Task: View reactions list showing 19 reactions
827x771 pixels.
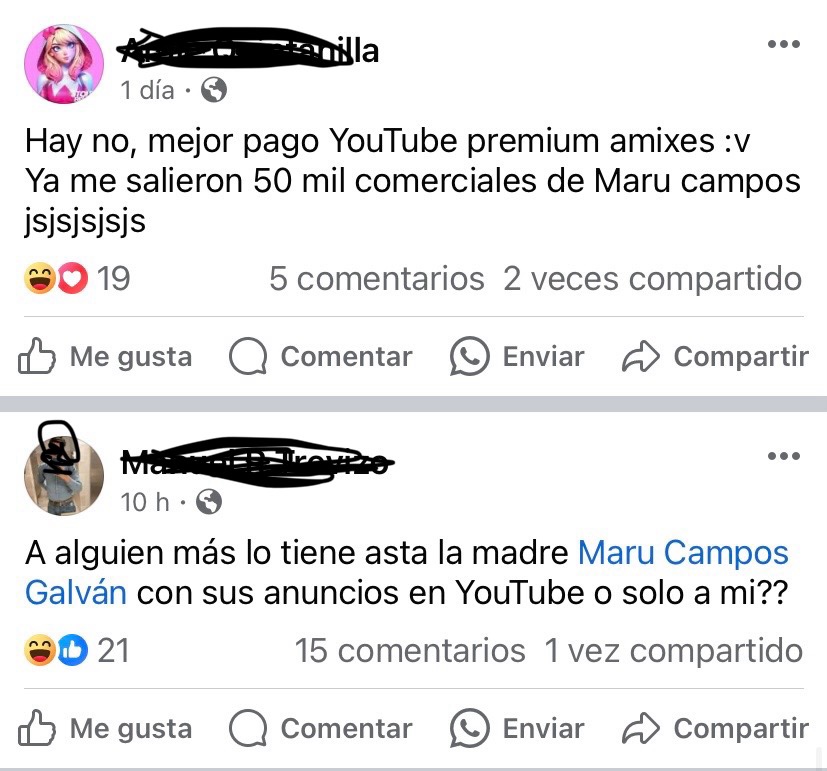Action: click(x=77, y=278)
